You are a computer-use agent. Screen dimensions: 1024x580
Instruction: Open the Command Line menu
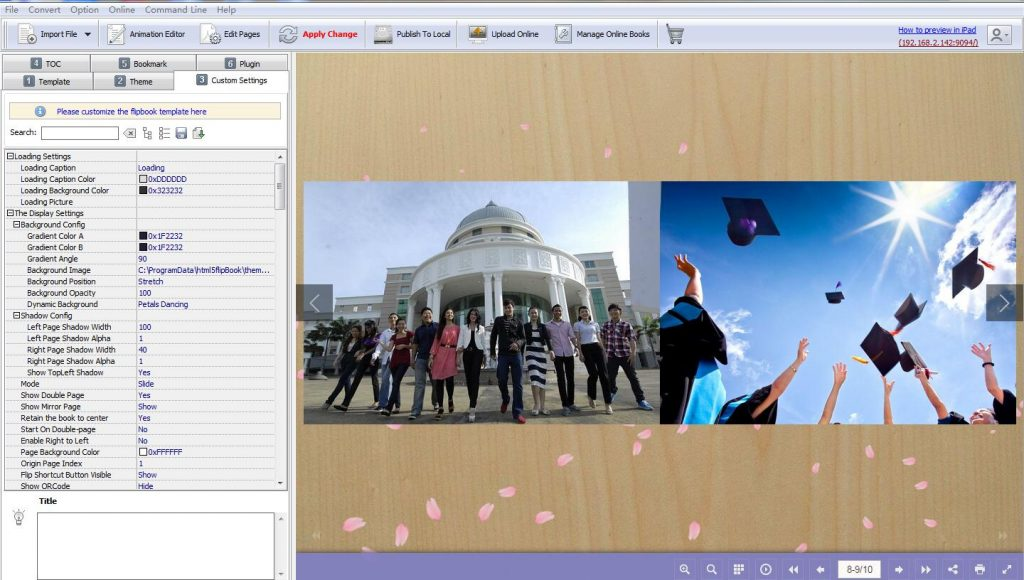(x=176, y=10)
